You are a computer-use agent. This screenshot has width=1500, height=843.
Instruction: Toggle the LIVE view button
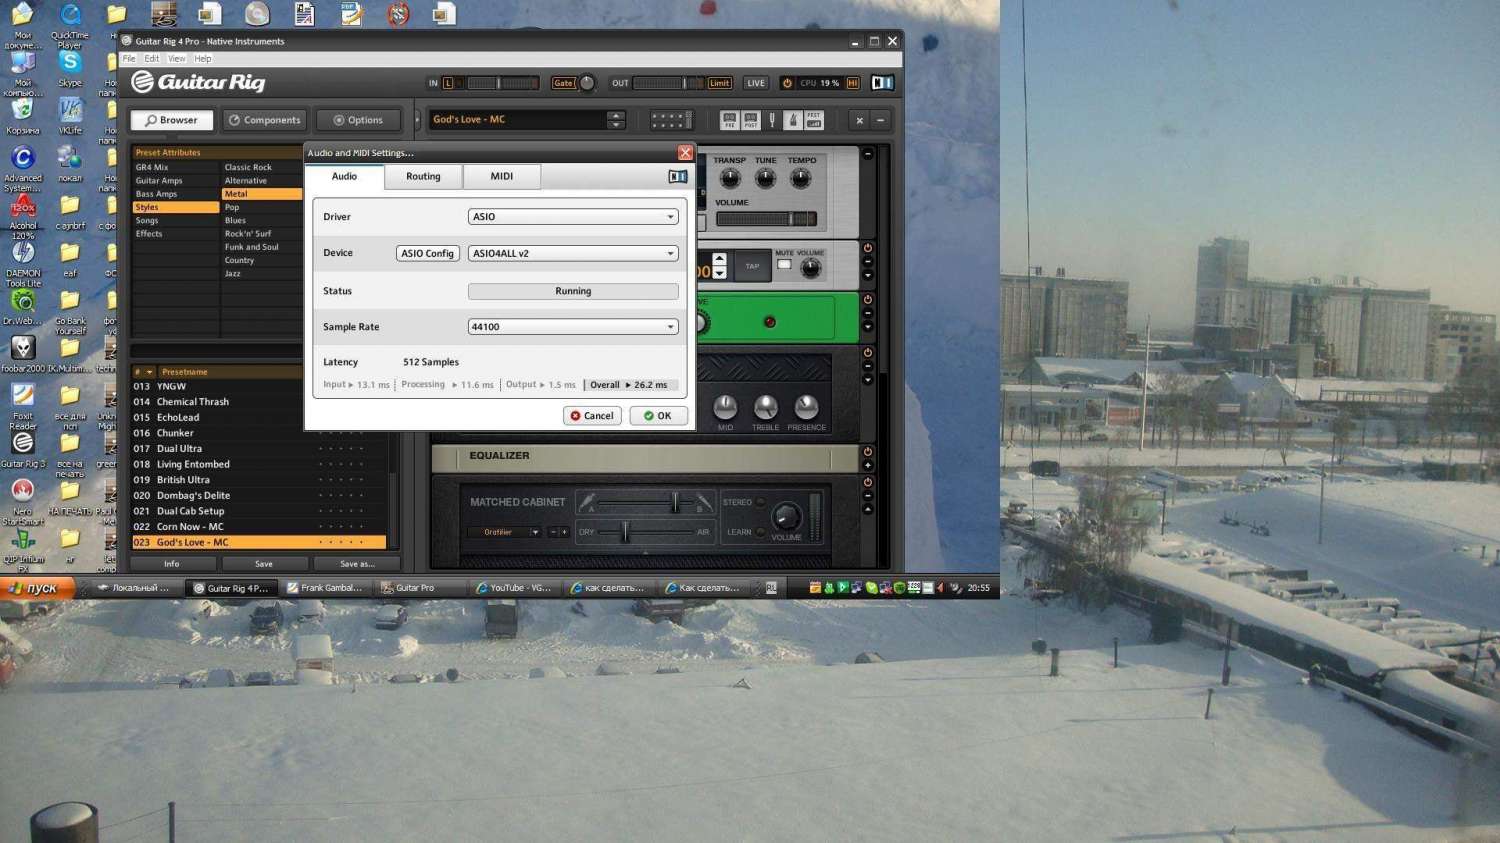coord(756,83)
